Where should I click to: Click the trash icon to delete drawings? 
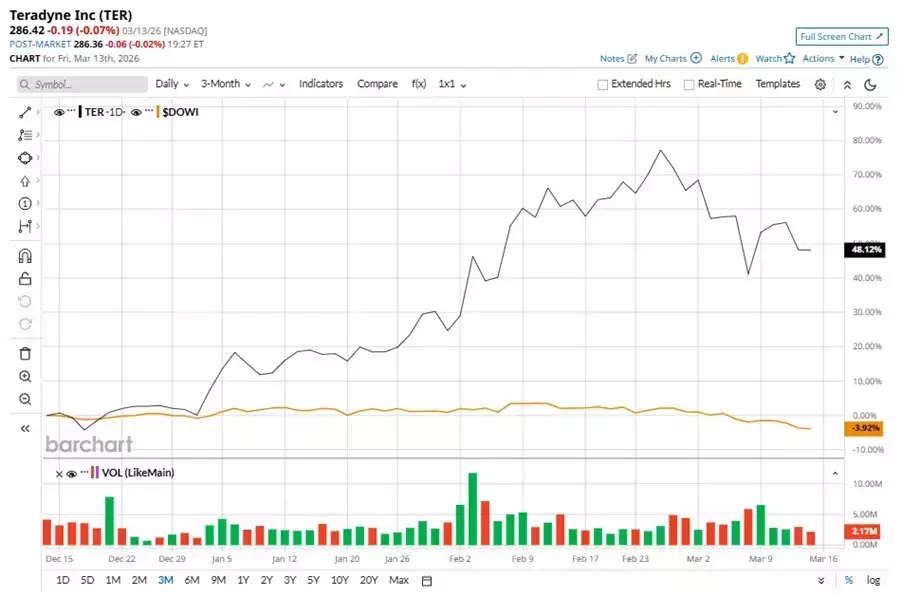25,353
